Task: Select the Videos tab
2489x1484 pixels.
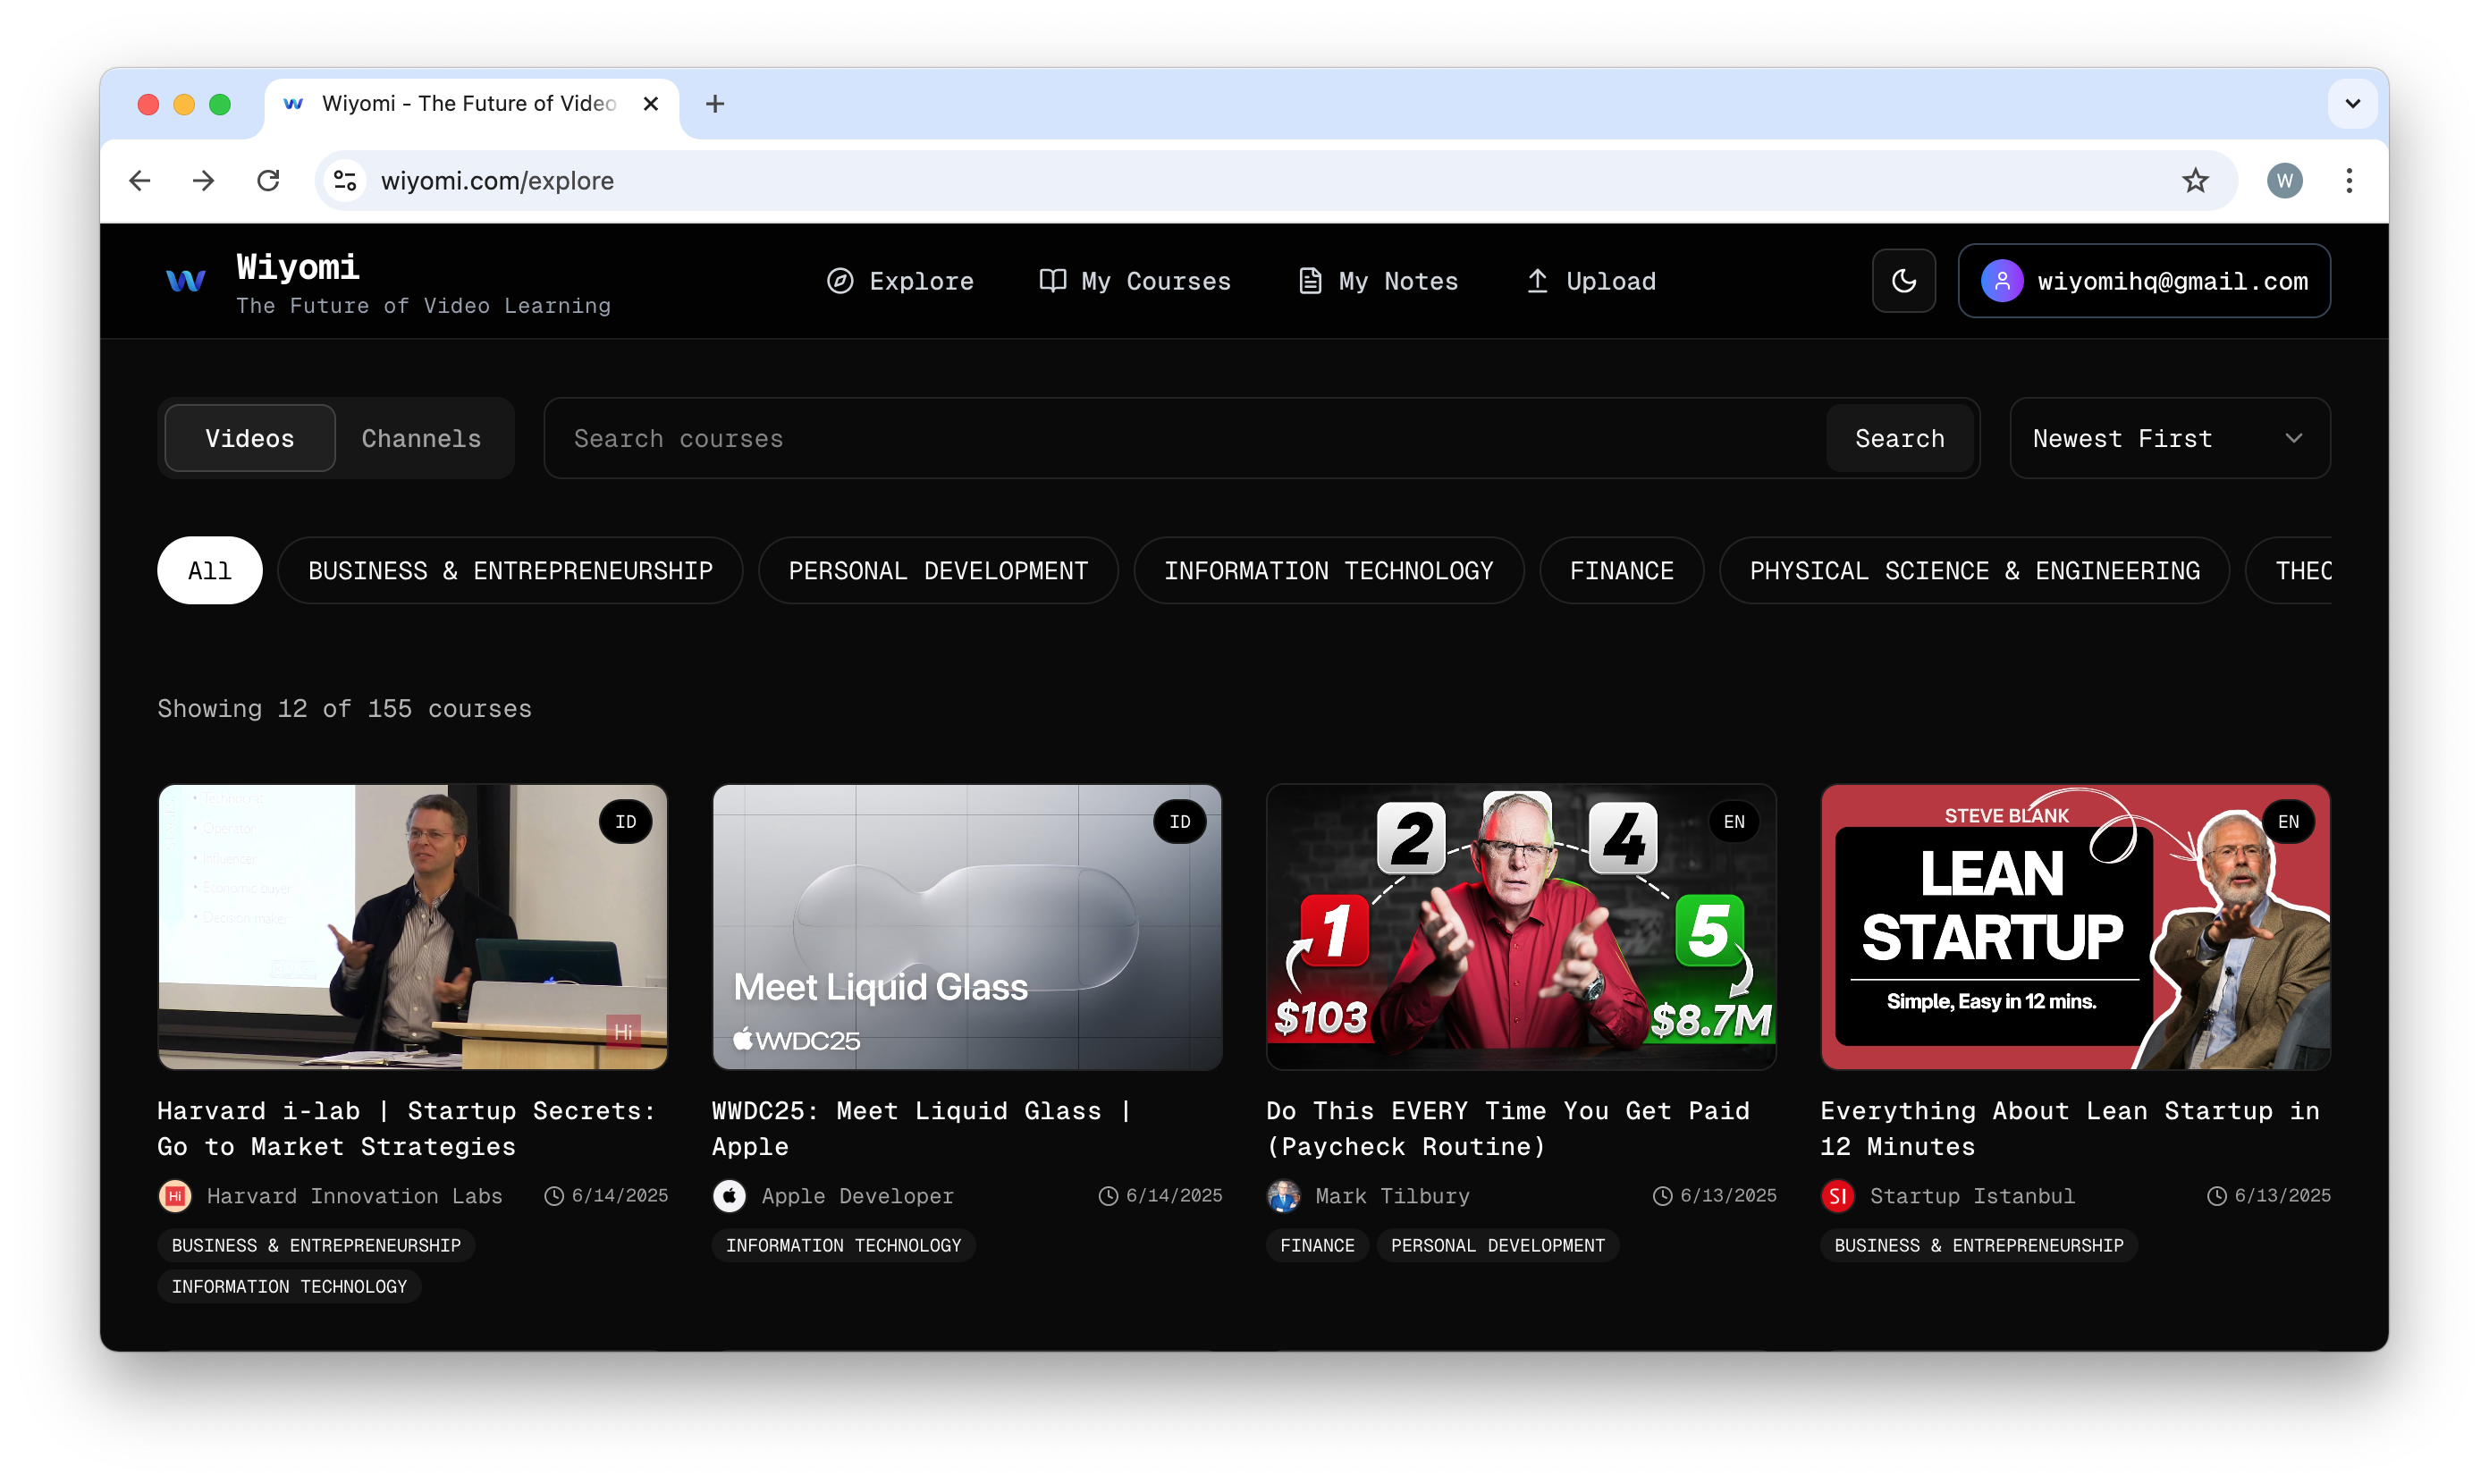Action: coord(249,438)
